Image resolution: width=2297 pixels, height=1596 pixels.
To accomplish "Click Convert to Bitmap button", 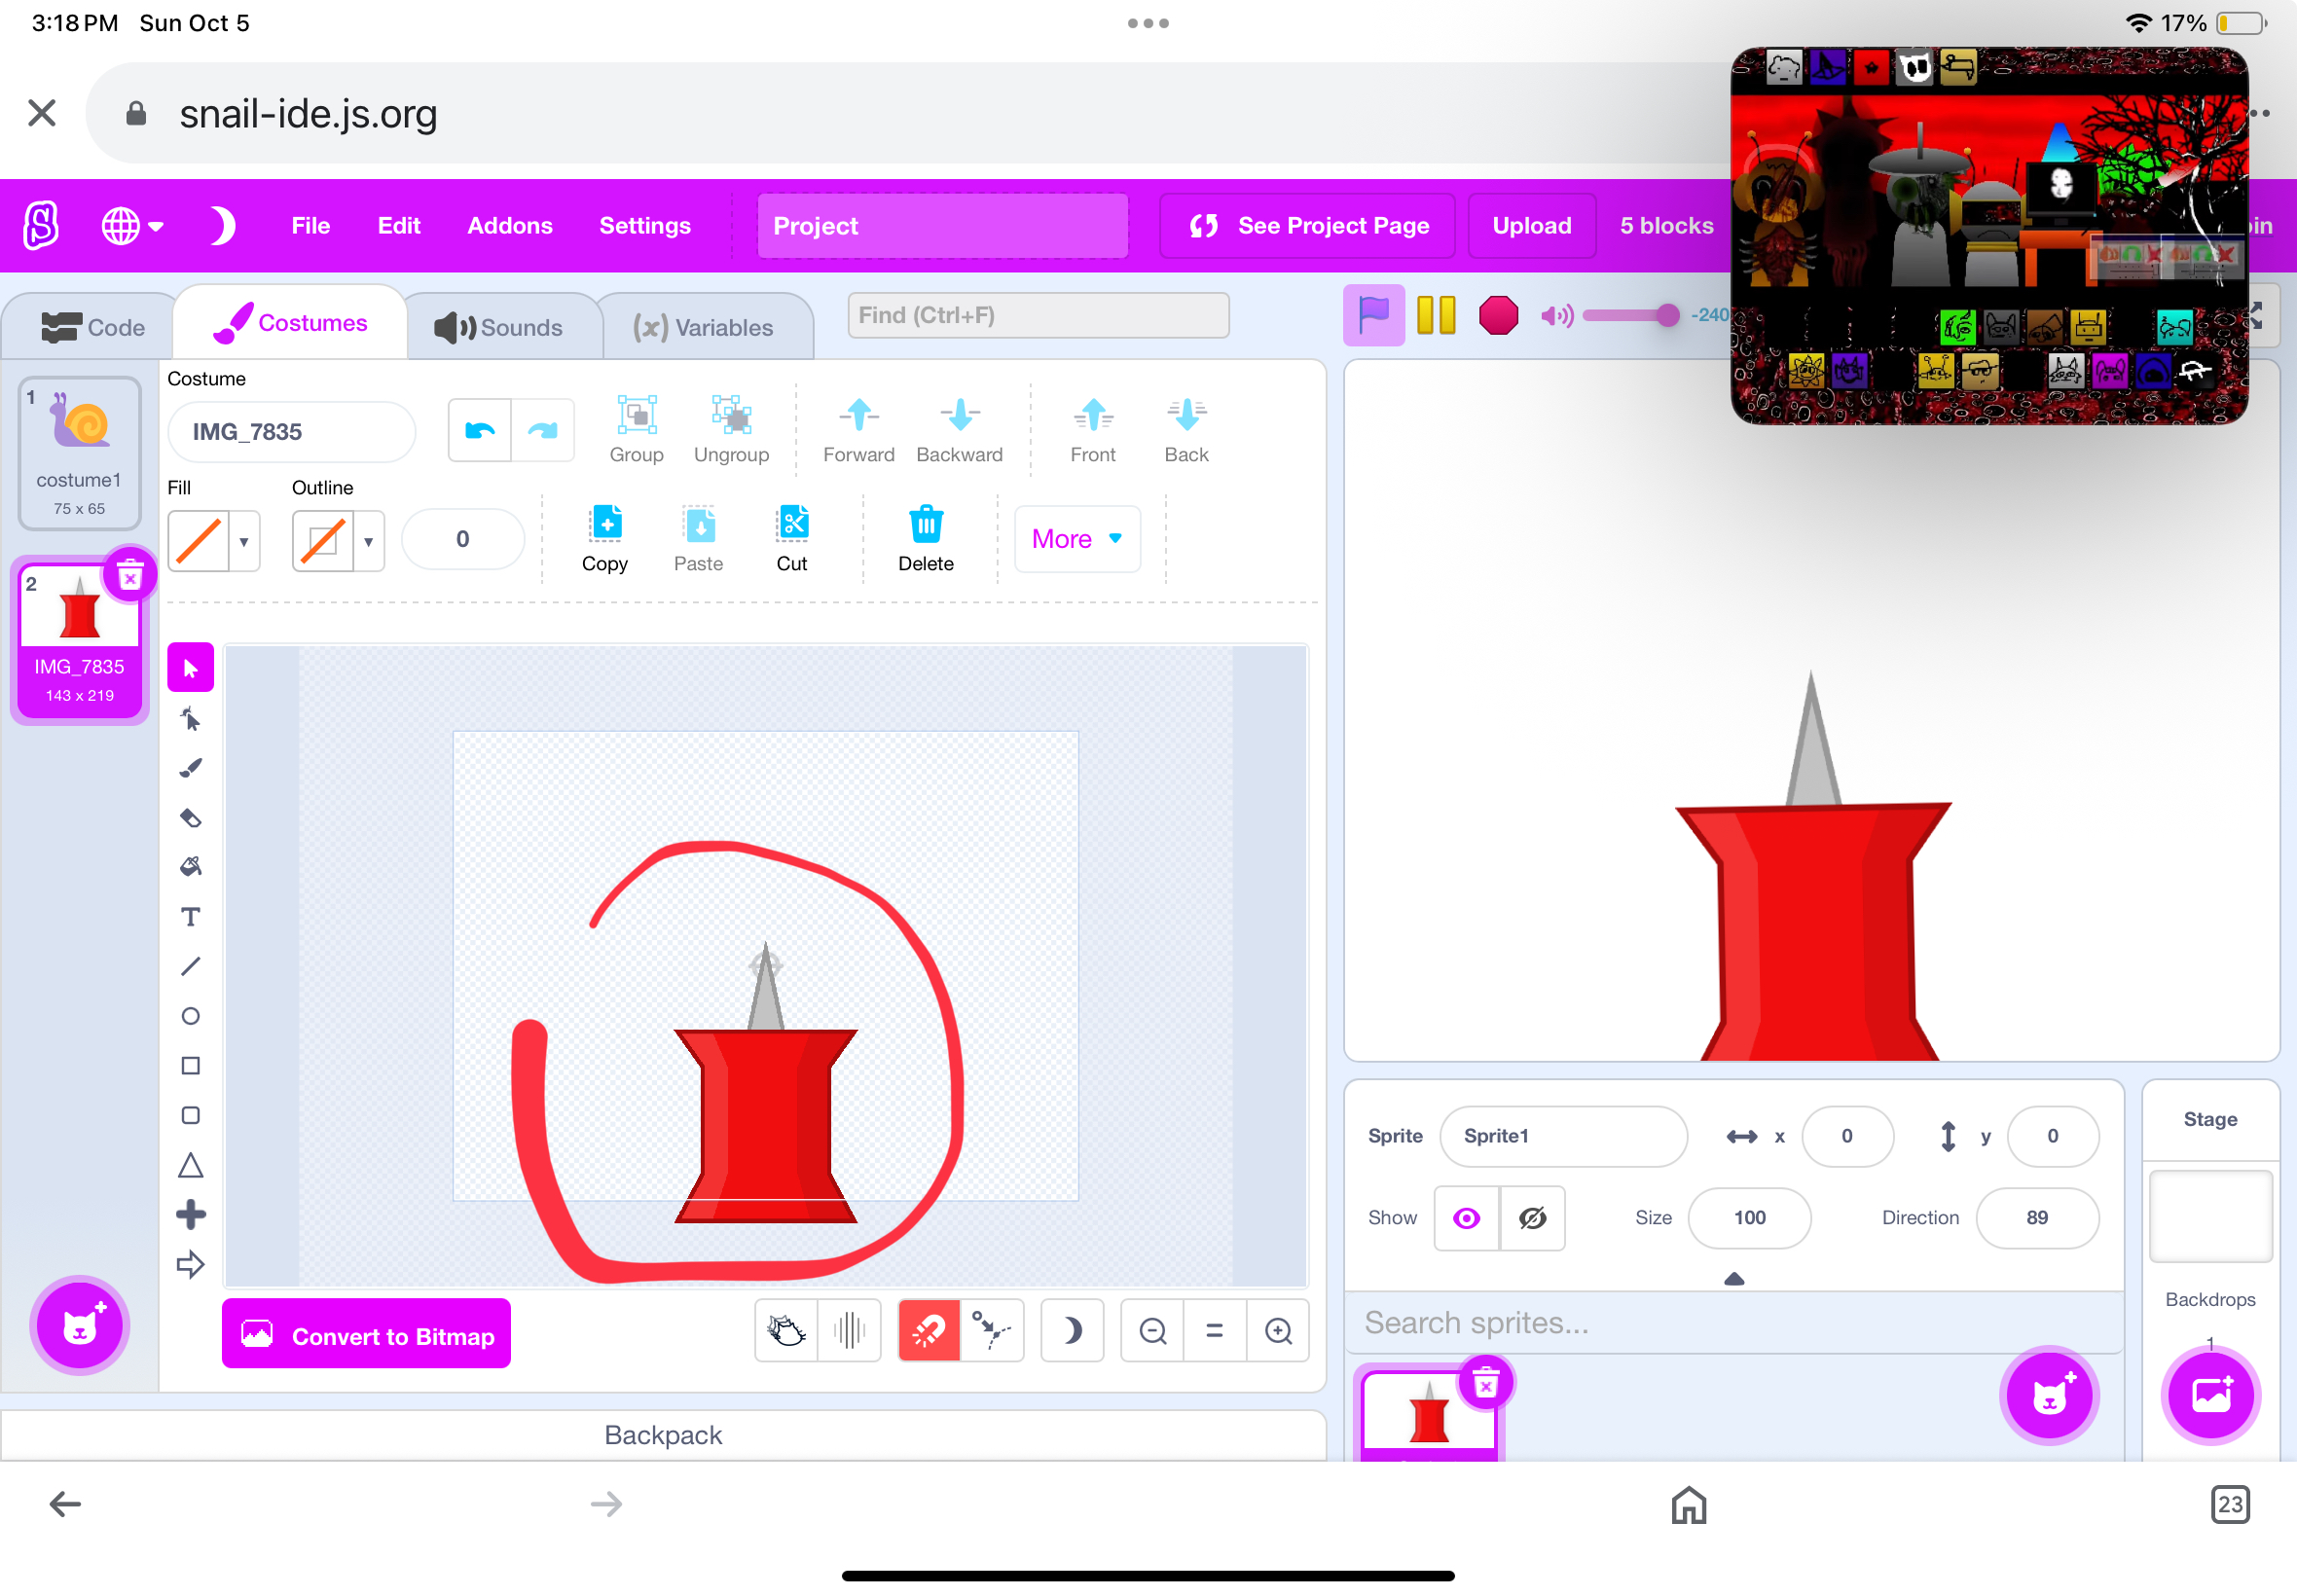I will pos(366,1335).
